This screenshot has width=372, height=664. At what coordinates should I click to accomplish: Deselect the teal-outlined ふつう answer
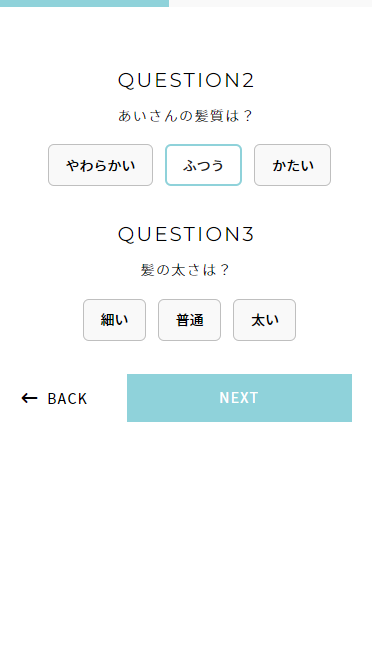203,165
